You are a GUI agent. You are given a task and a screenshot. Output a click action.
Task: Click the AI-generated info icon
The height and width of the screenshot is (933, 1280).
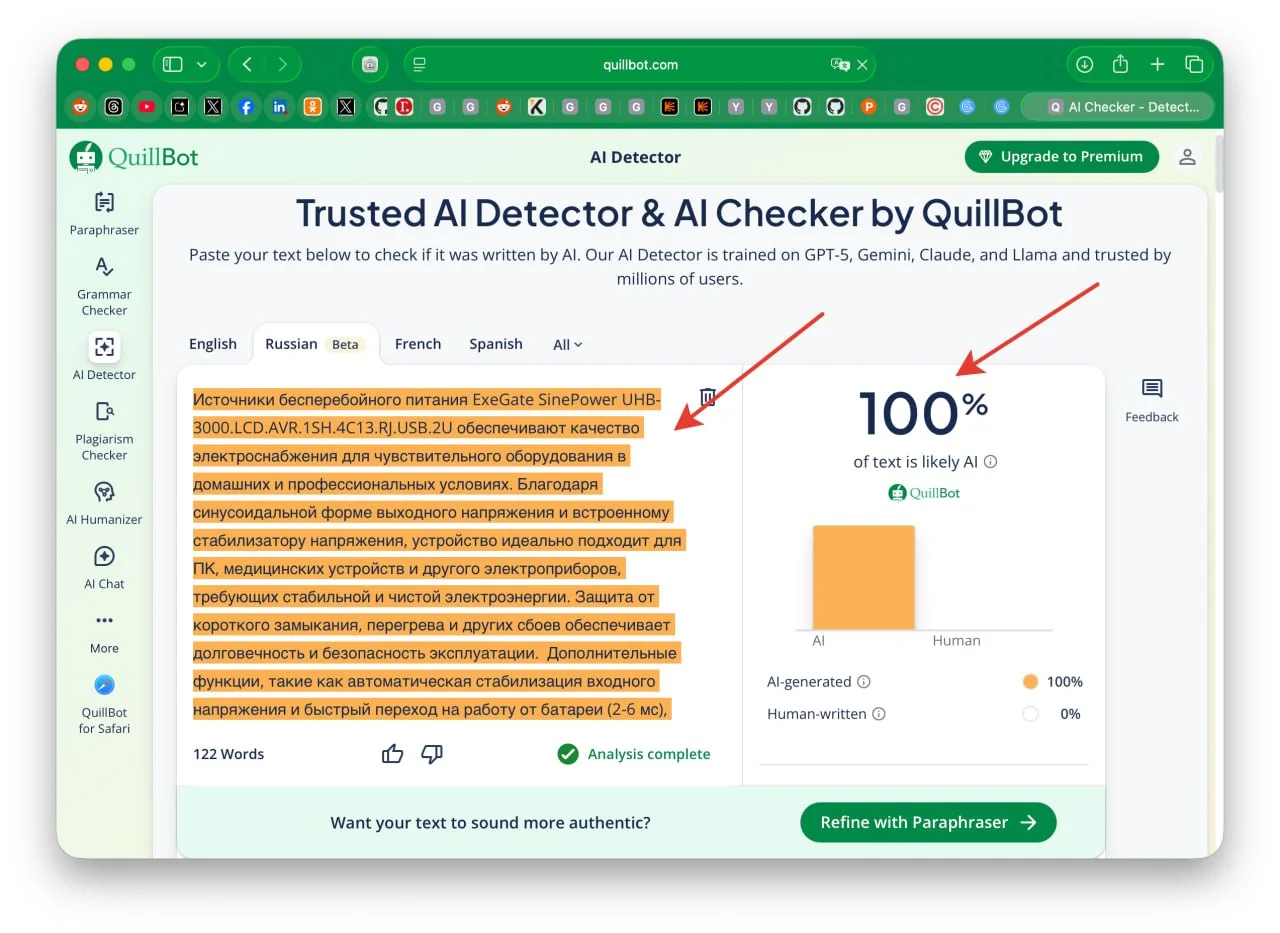click(x=864, y=682)
